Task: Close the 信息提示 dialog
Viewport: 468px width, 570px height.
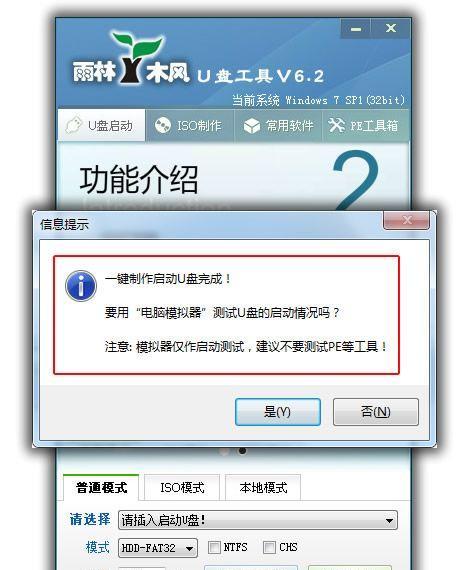Action: (407, 220)
